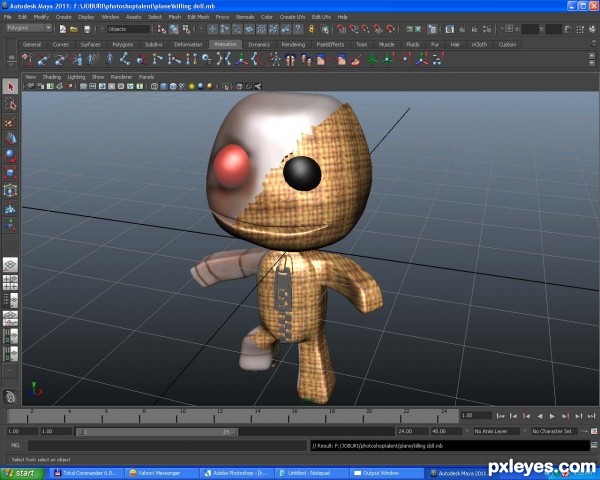Open the No Anim Layer dropdown
Image resolution: width=600 pixels, height=480 pixels.
point(496,431)
